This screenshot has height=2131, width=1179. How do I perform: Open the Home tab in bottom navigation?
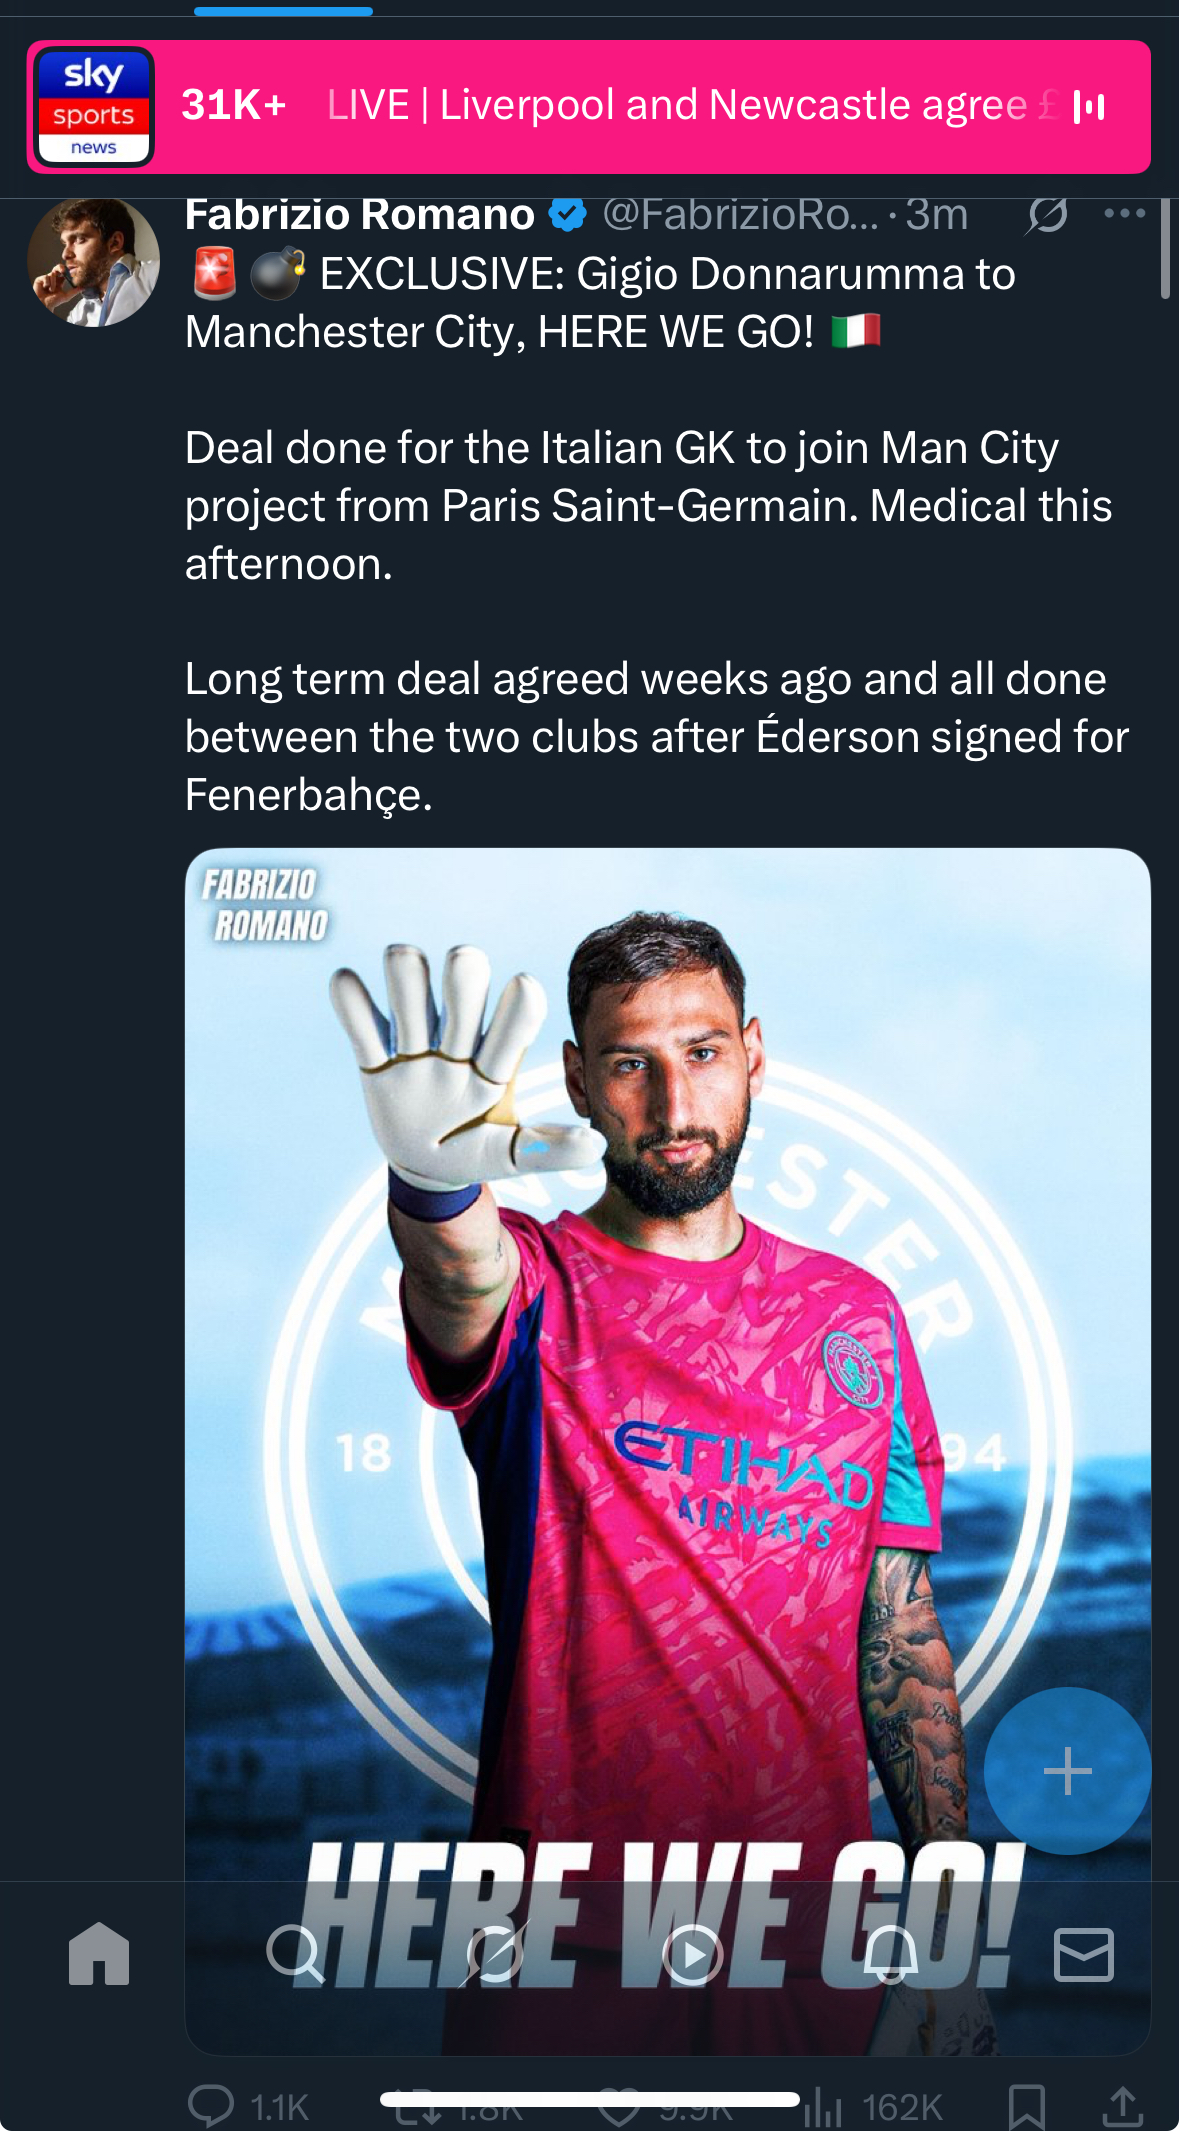tap(99, 1953)
